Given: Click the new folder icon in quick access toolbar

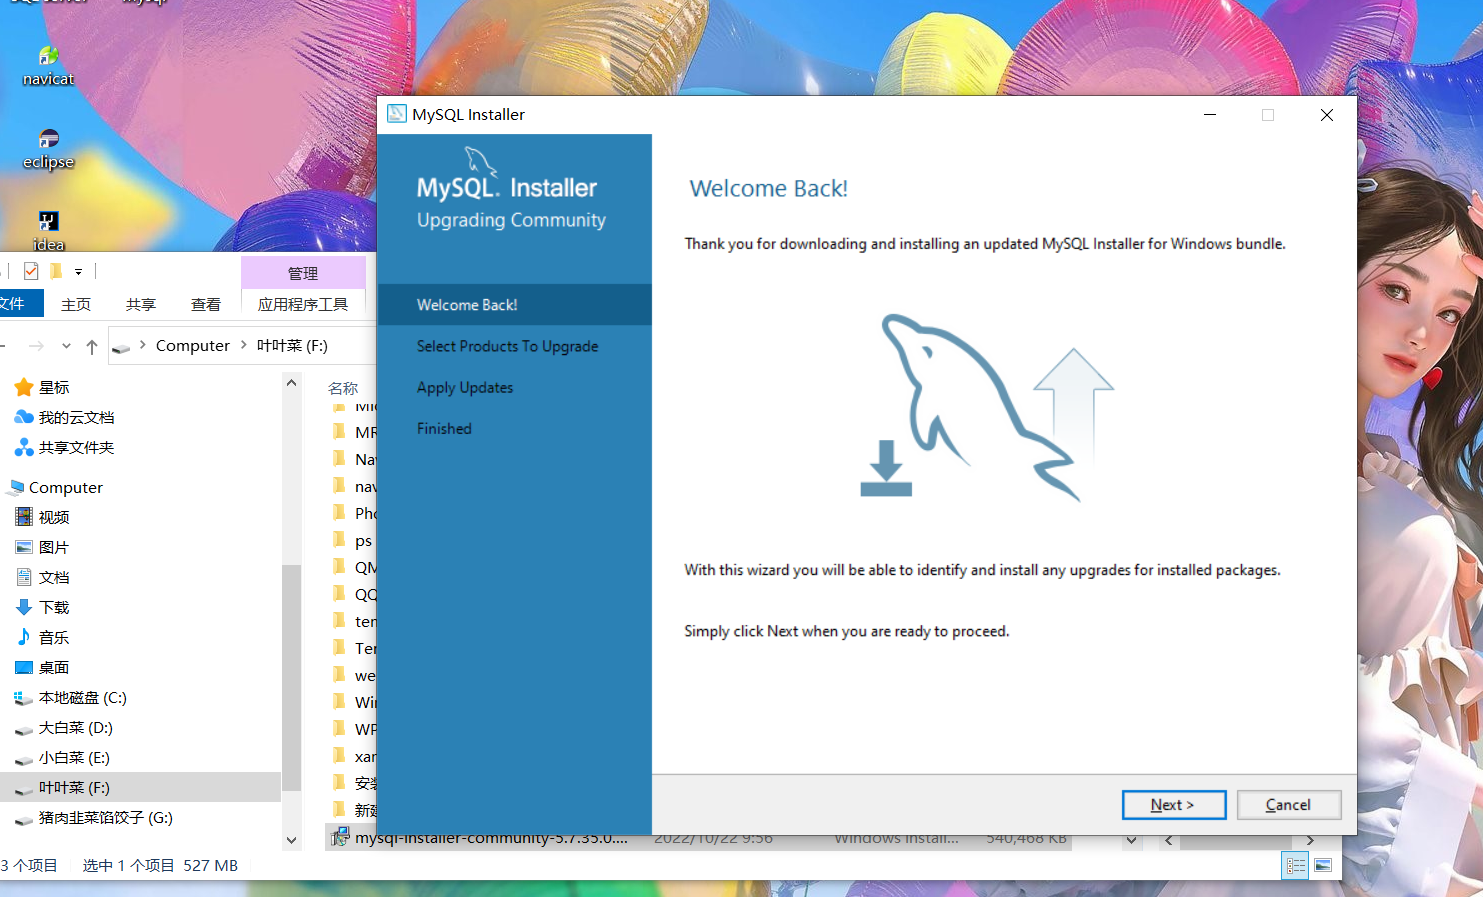Looking at the screenshot, I should (56, 271).
